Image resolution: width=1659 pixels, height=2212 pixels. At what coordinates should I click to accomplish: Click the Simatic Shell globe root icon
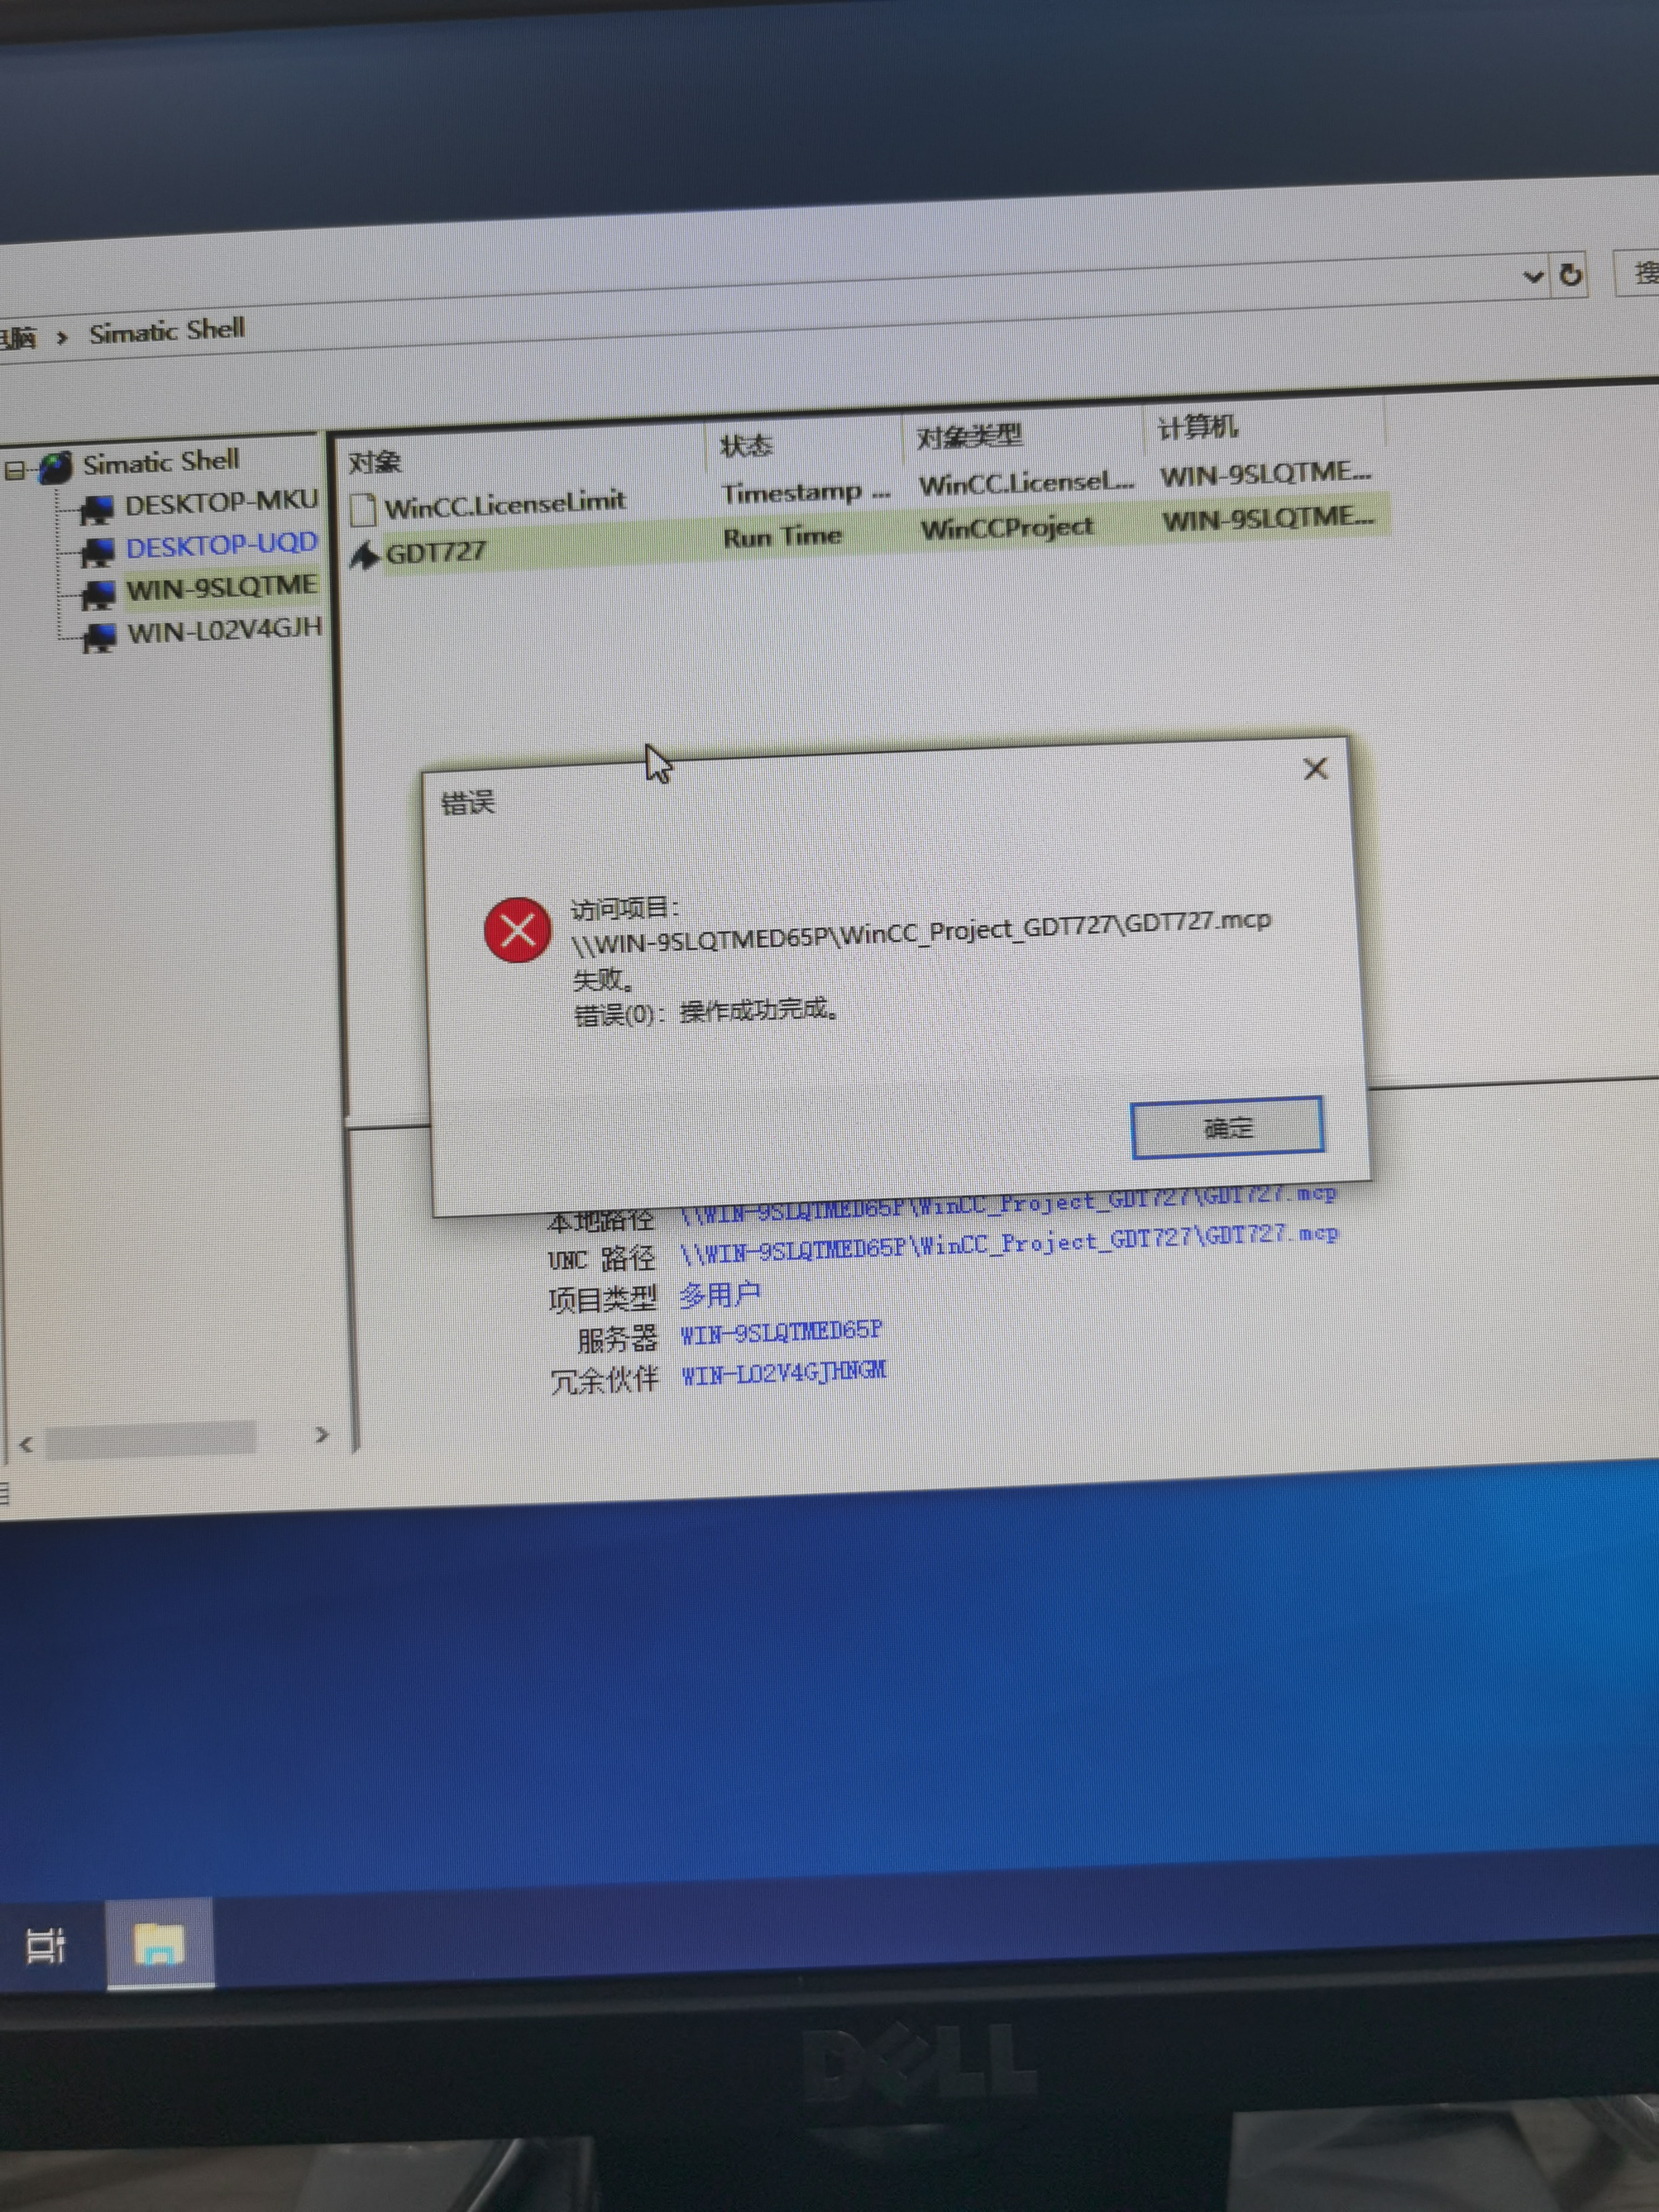tap(57, 467)
